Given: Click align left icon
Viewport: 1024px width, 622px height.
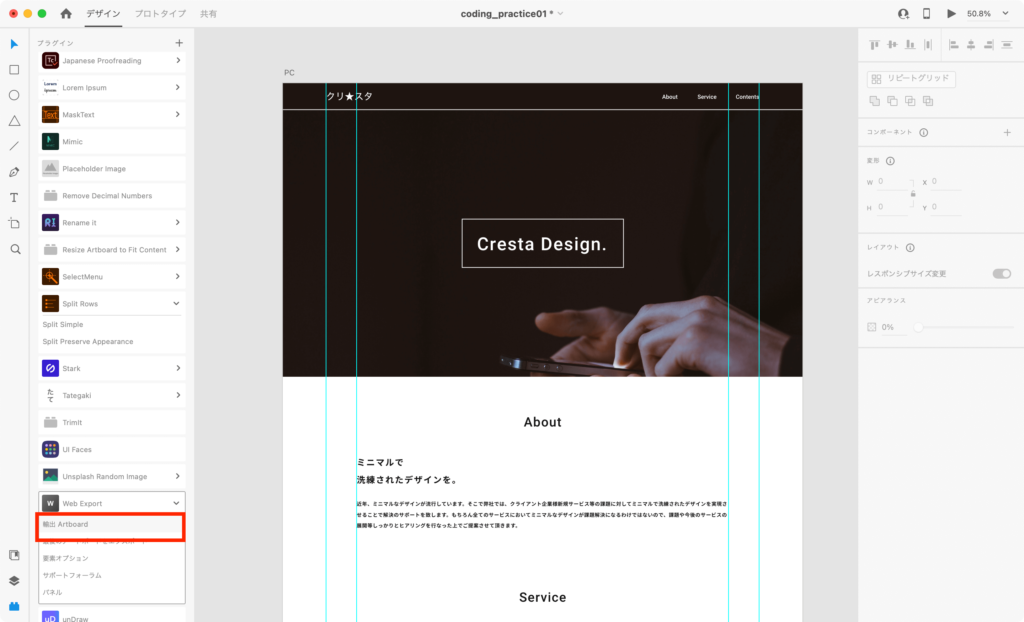Looking at the screenshot, I should [x=953, y=44].
